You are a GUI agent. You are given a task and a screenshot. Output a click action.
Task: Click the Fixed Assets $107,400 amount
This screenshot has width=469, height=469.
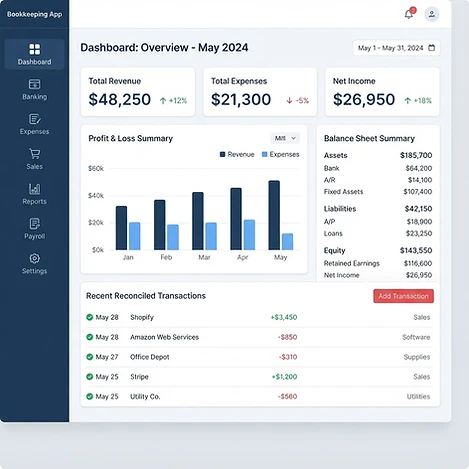418,192
